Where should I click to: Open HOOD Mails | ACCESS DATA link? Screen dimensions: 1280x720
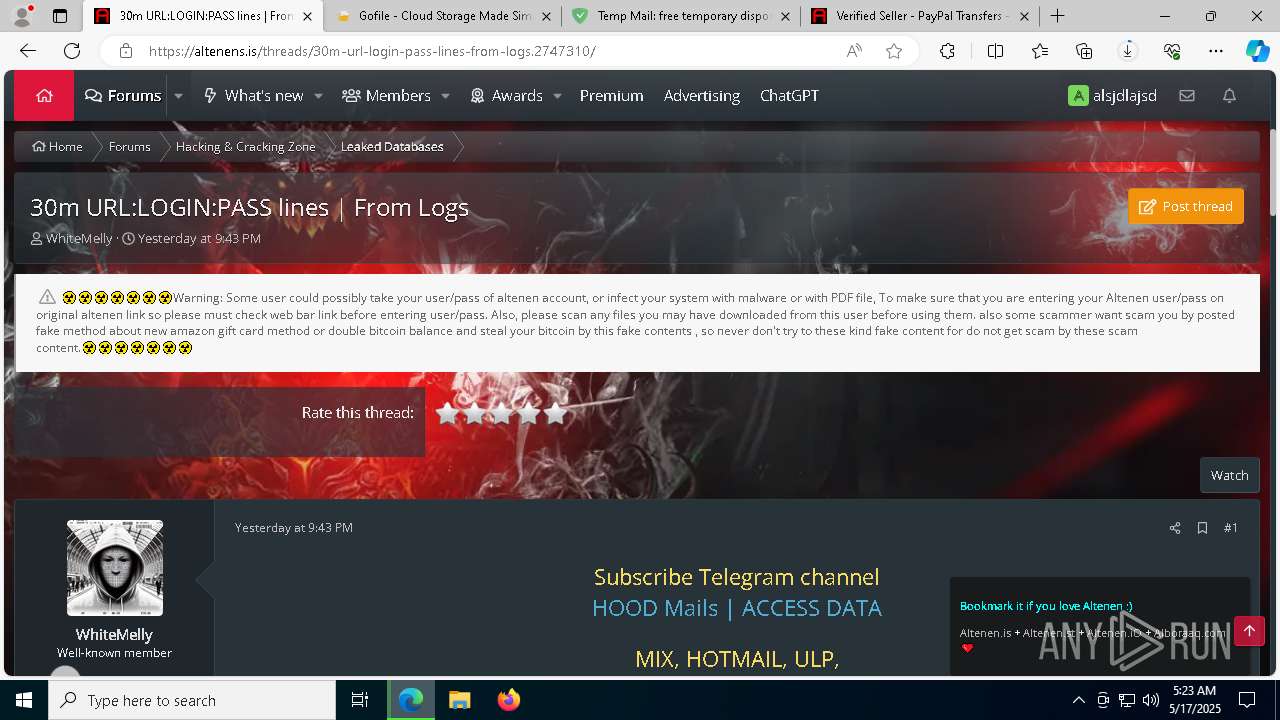[x=737, y=608]
